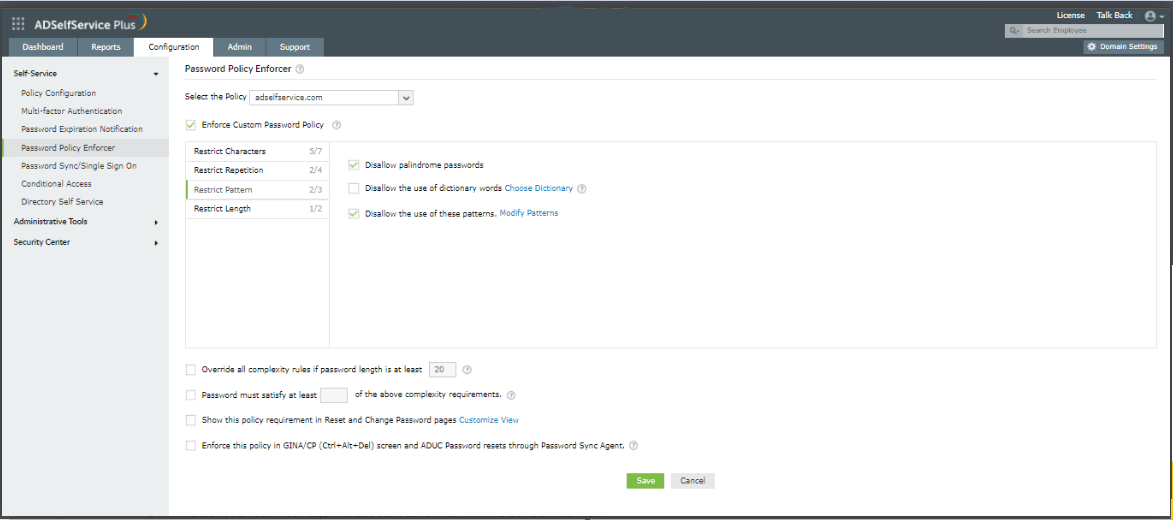1173x520 pixels.
Task: Open the Customize View link
Action: [489, 420]
